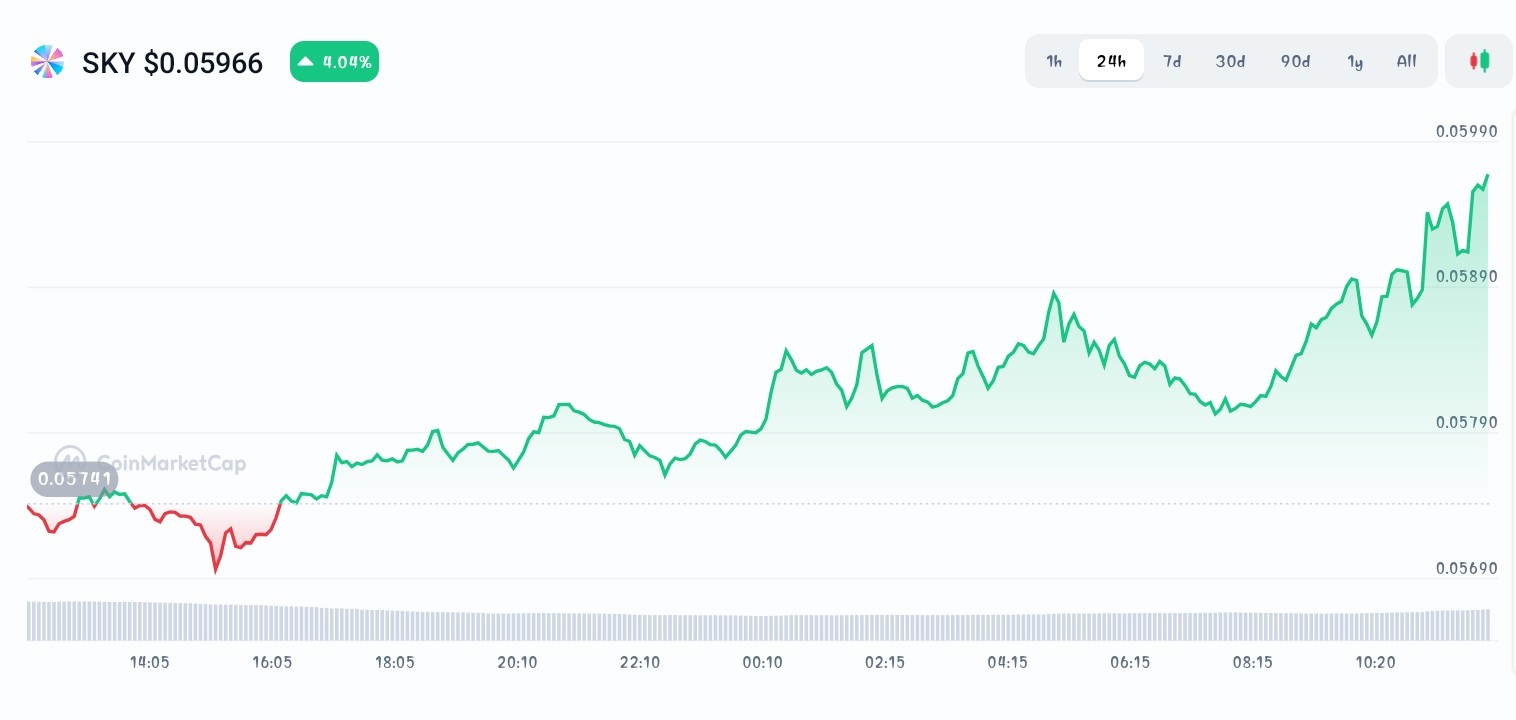Click the 22:10 time axis label
Viewport: 1516px width, 720px height.
640,662
